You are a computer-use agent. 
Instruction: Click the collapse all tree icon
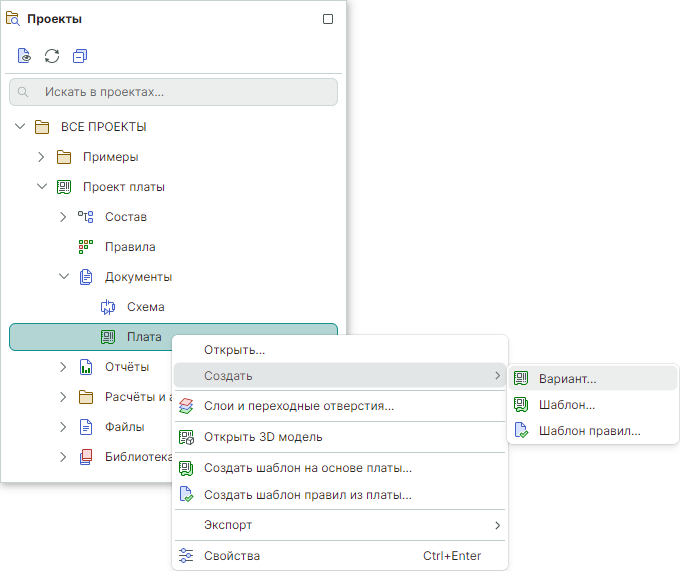pyautogui.click(x=80, y=56)
